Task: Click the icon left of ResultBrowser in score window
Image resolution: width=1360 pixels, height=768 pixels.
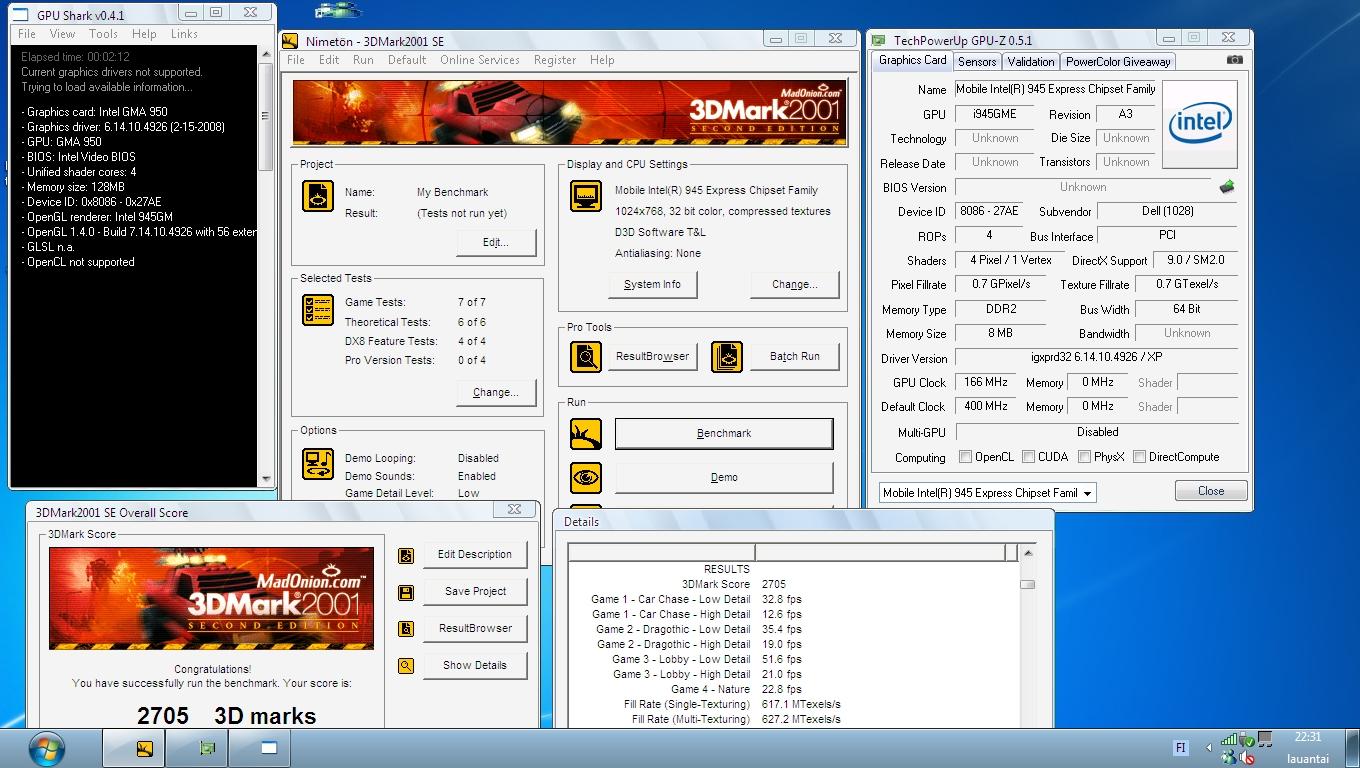Action: 405,629
